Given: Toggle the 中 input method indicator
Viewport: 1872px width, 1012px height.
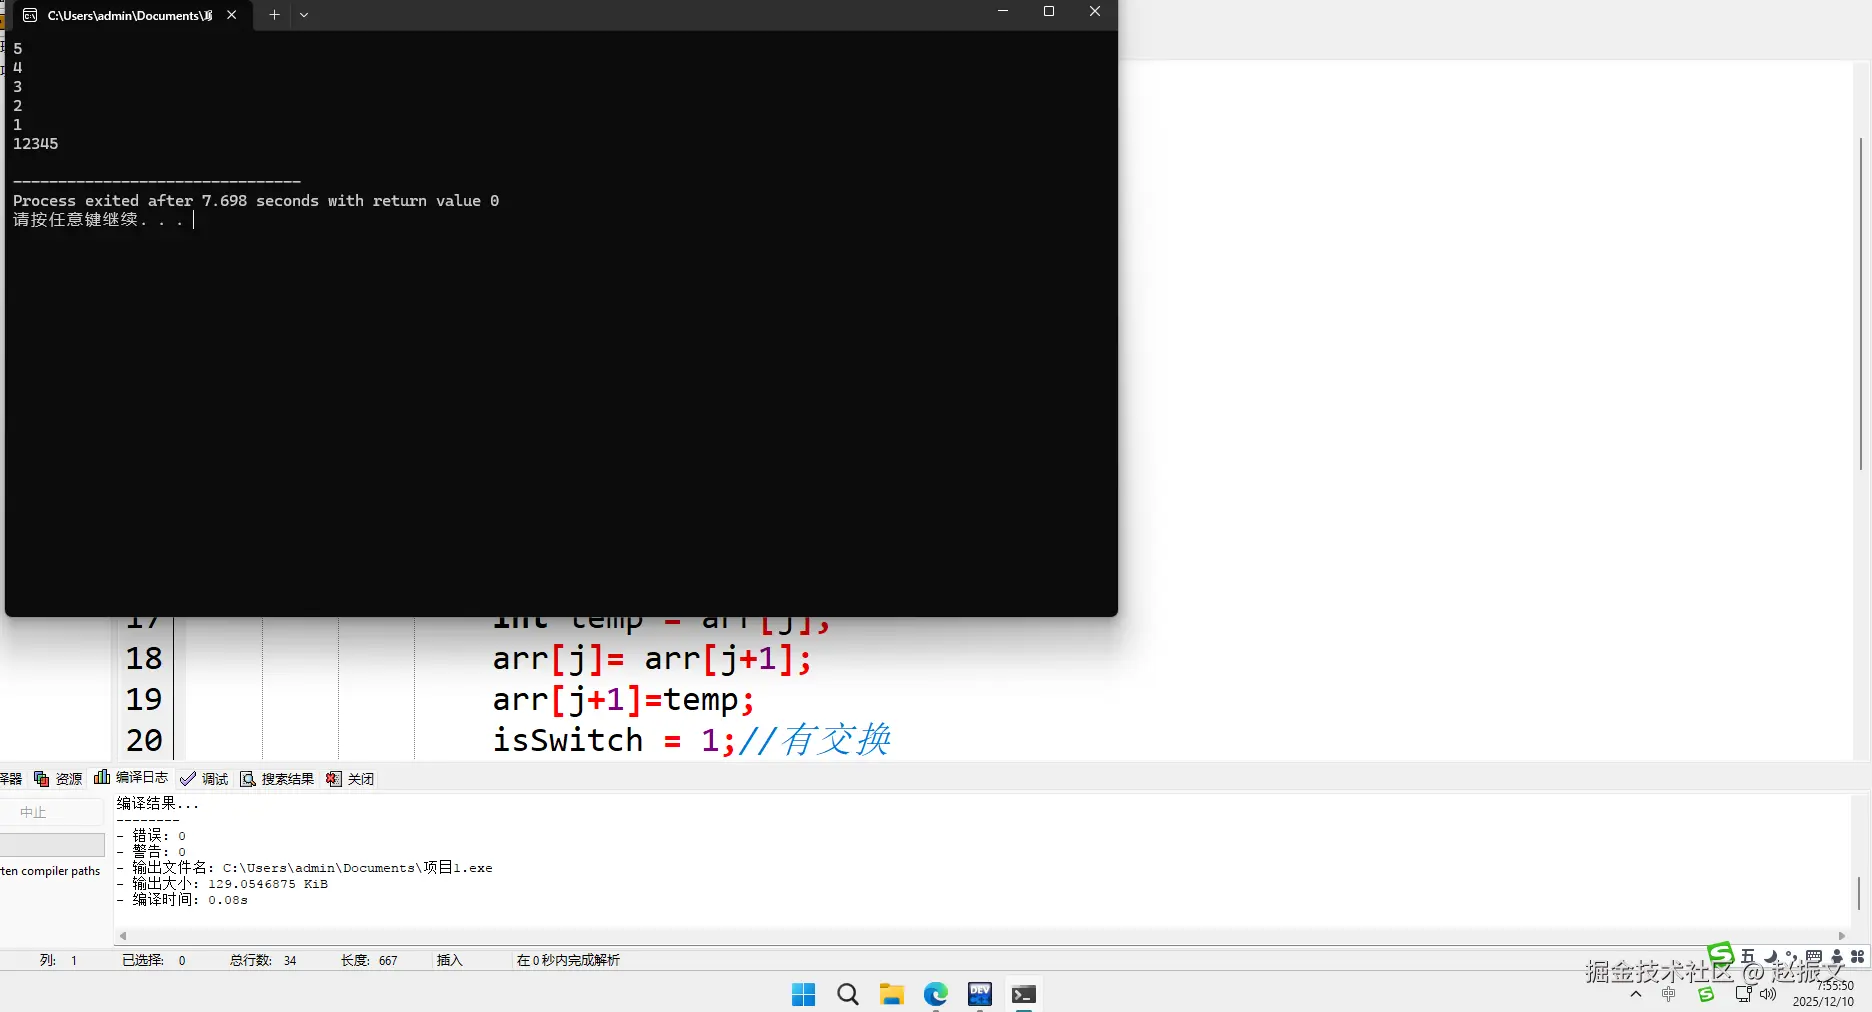Looking at the screenshot, I should click(x=1668, y=994).
